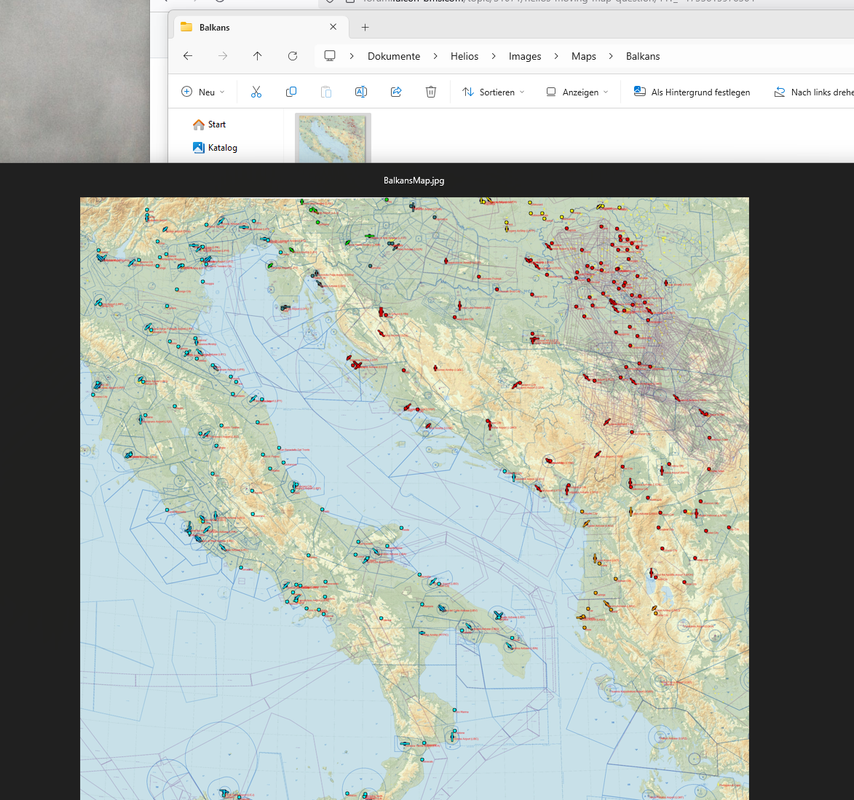
Task: Open the Sortieren dropdown menu
Action: 493,92
